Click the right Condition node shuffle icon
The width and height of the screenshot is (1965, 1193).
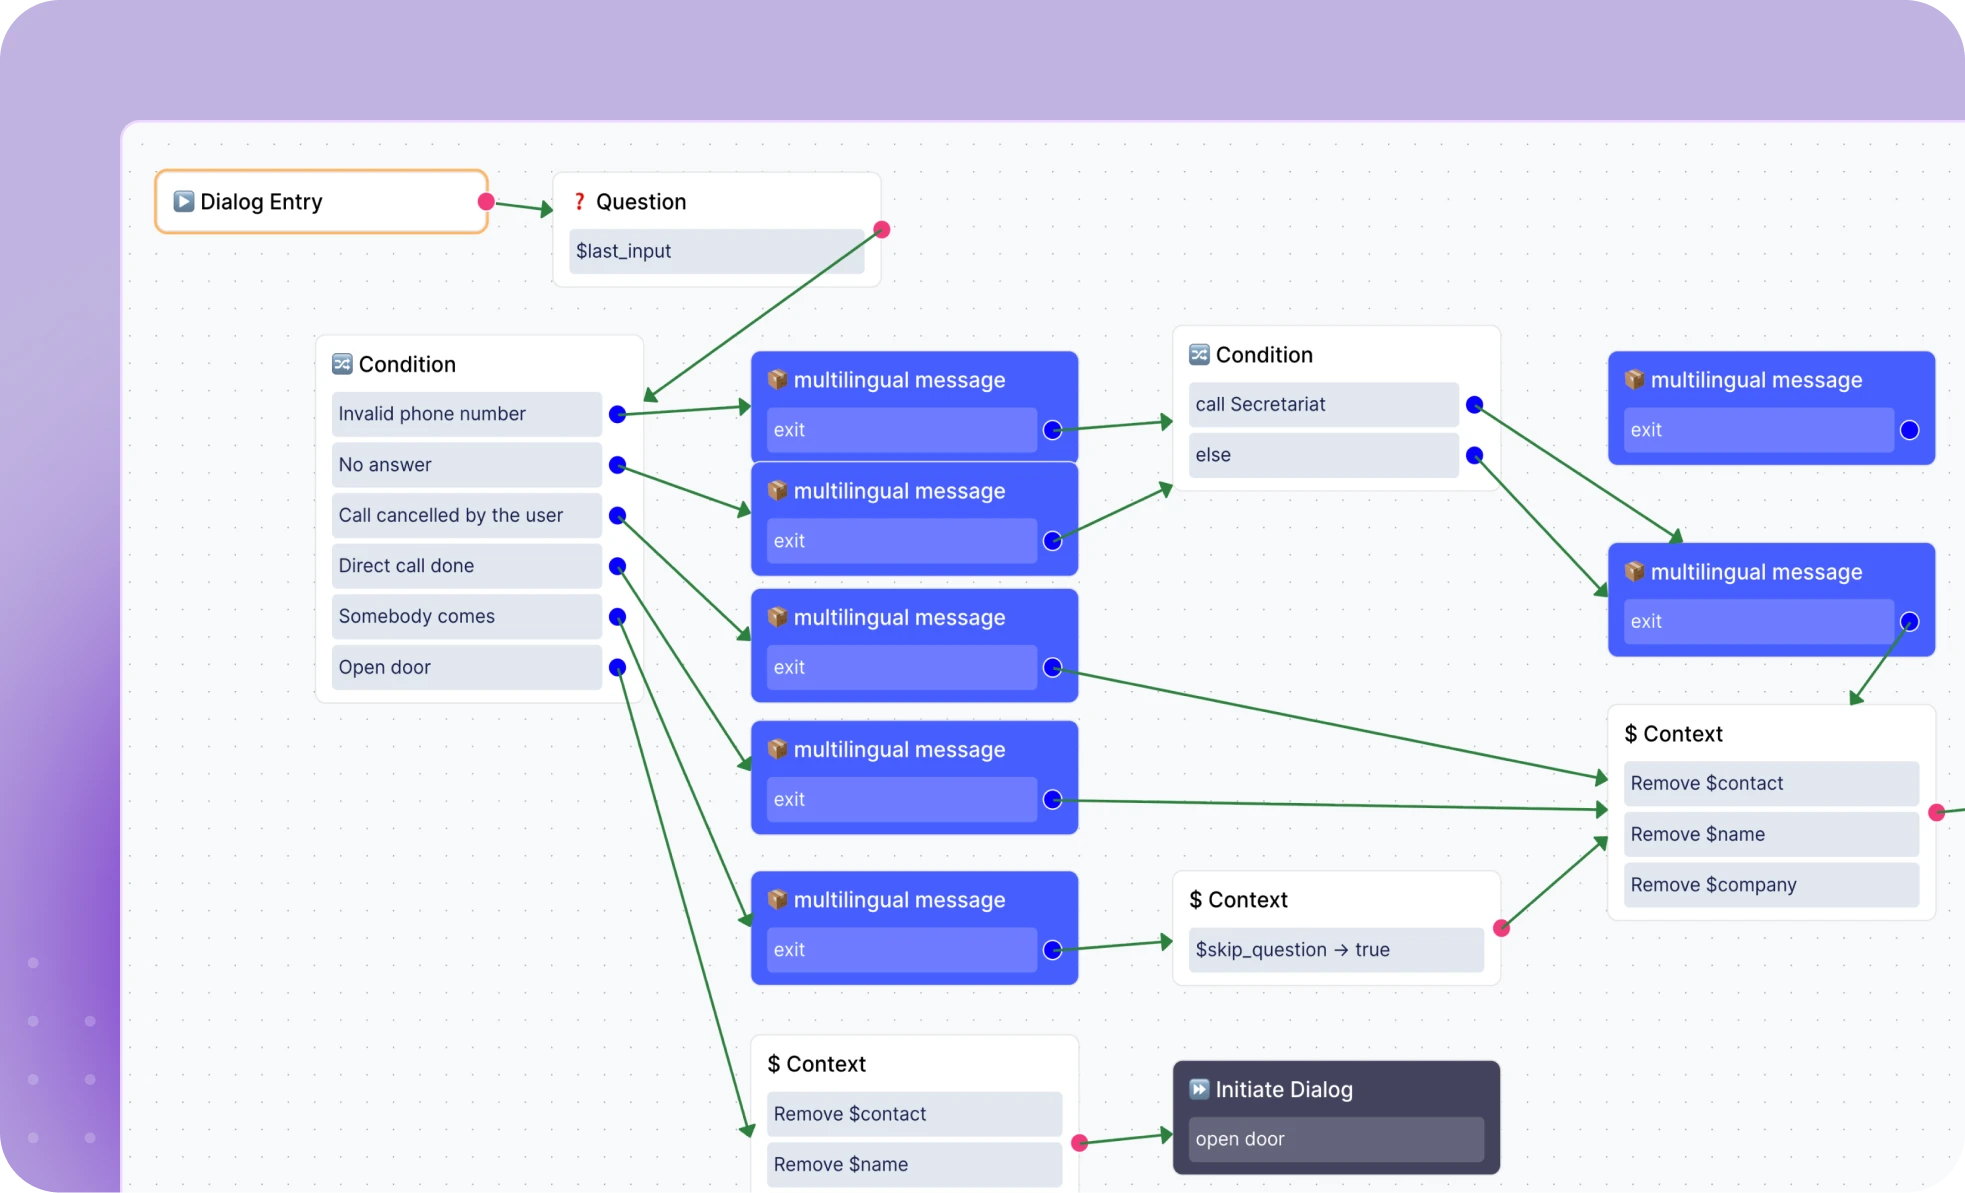pos(1199,354)
